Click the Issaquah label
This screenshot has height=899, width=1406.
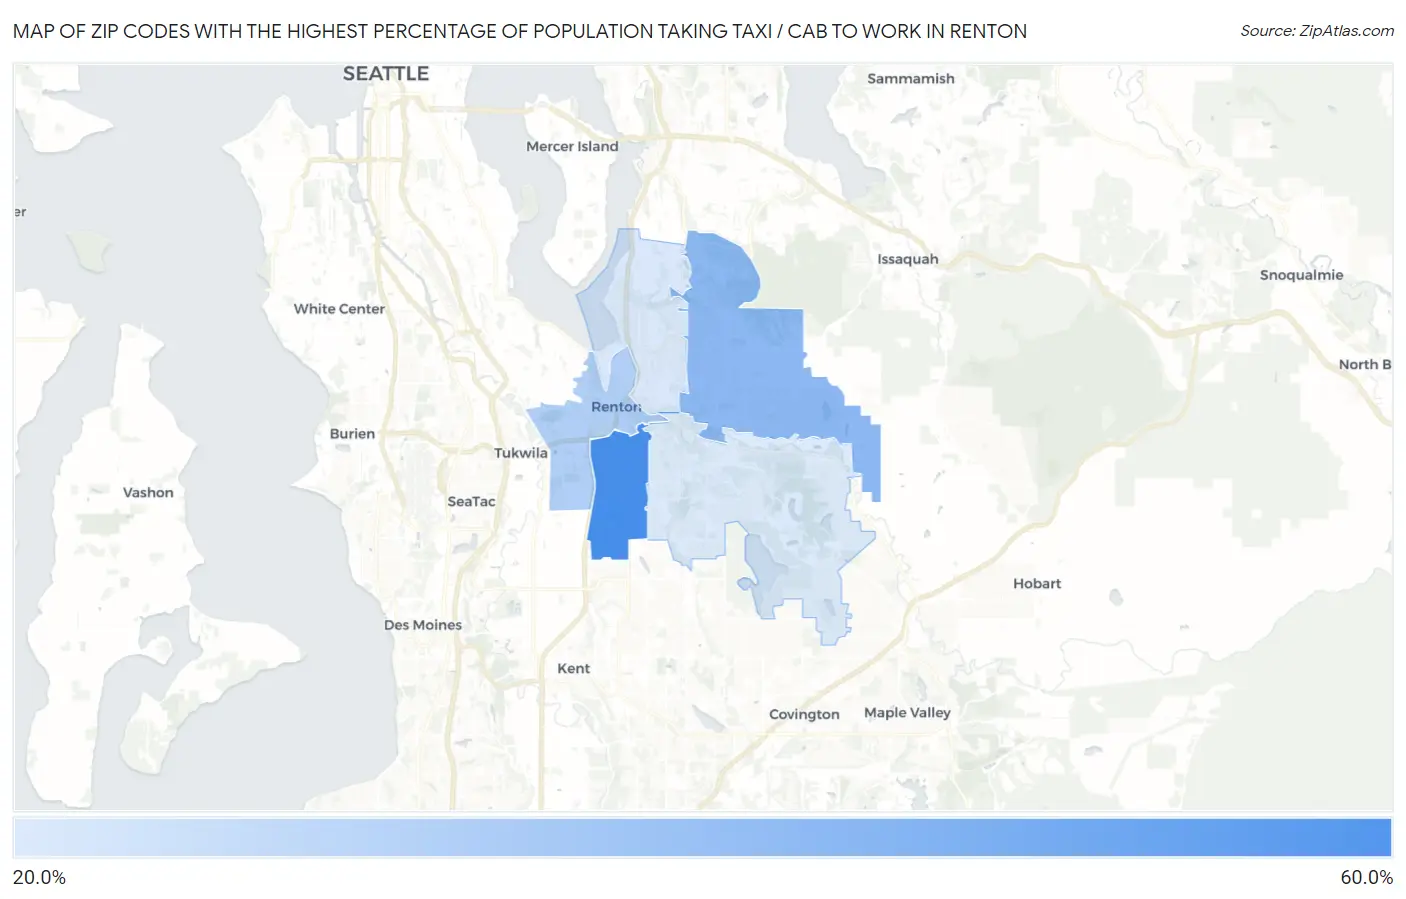[908, 259]
